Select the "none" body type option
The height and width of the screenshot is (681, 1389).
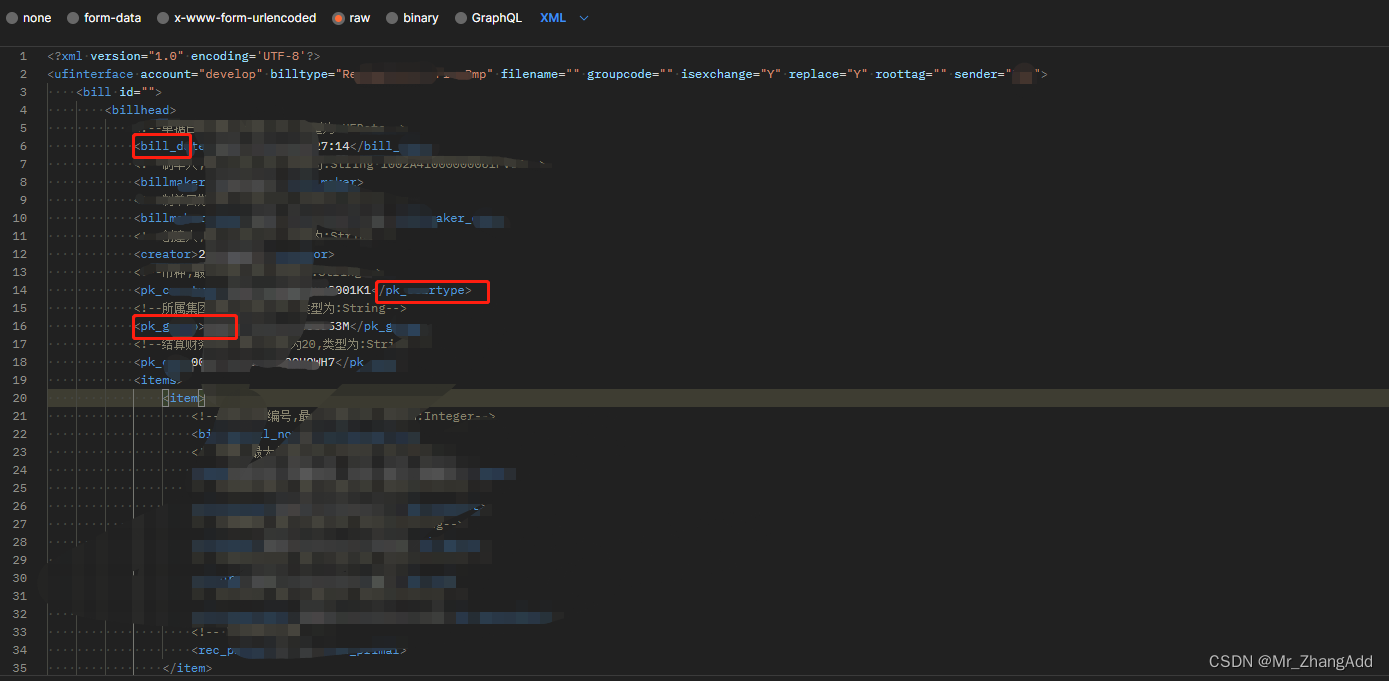pos(33,17)
